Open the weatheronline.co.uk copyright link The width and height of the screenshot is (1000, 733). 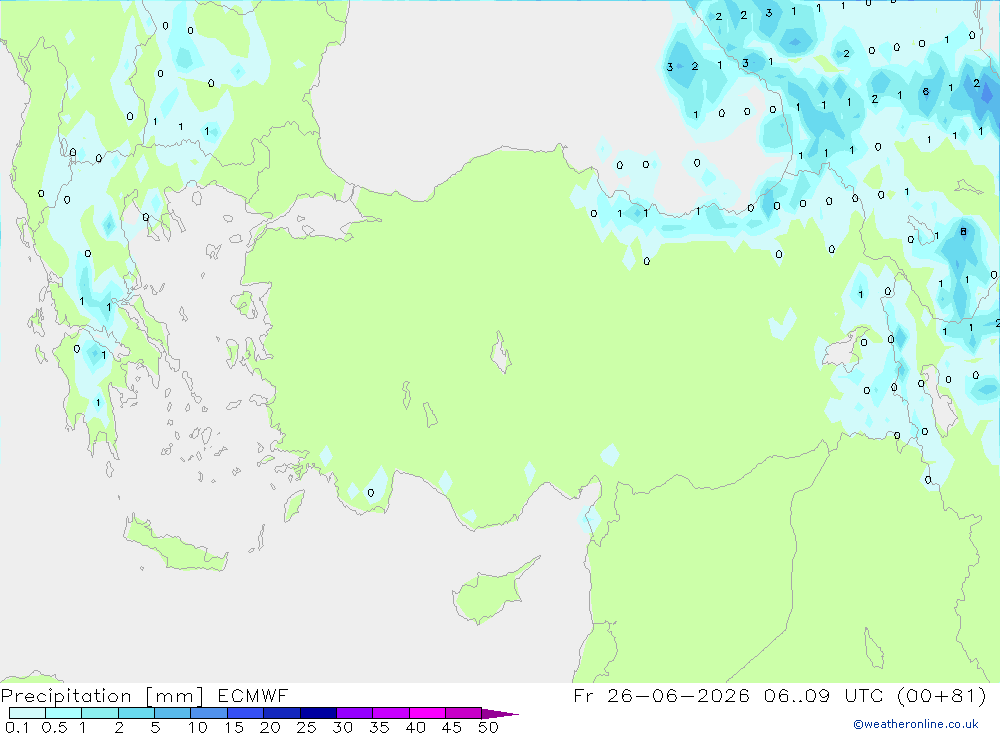point(915,724)
